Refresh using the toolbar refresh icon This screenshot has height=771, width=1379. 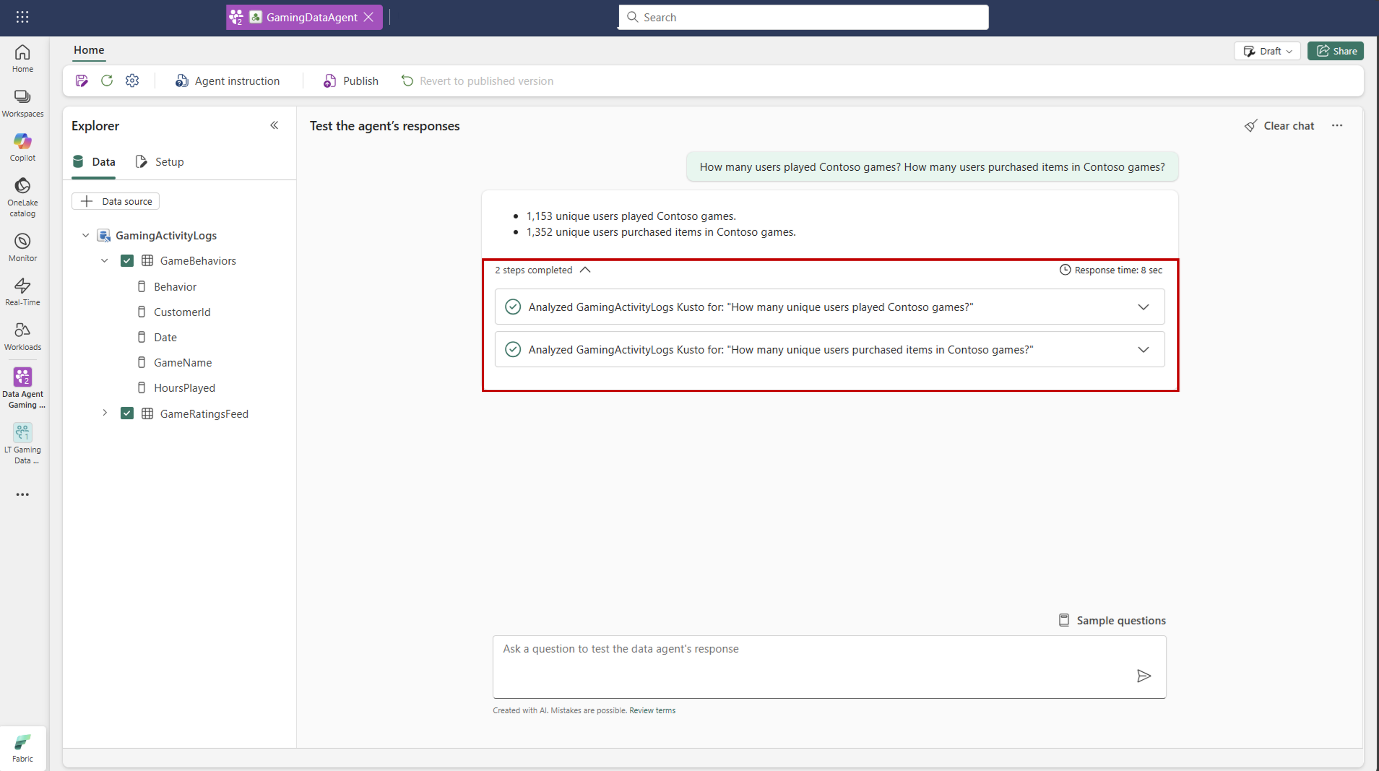pyautogui.click(x=107, y=80)
